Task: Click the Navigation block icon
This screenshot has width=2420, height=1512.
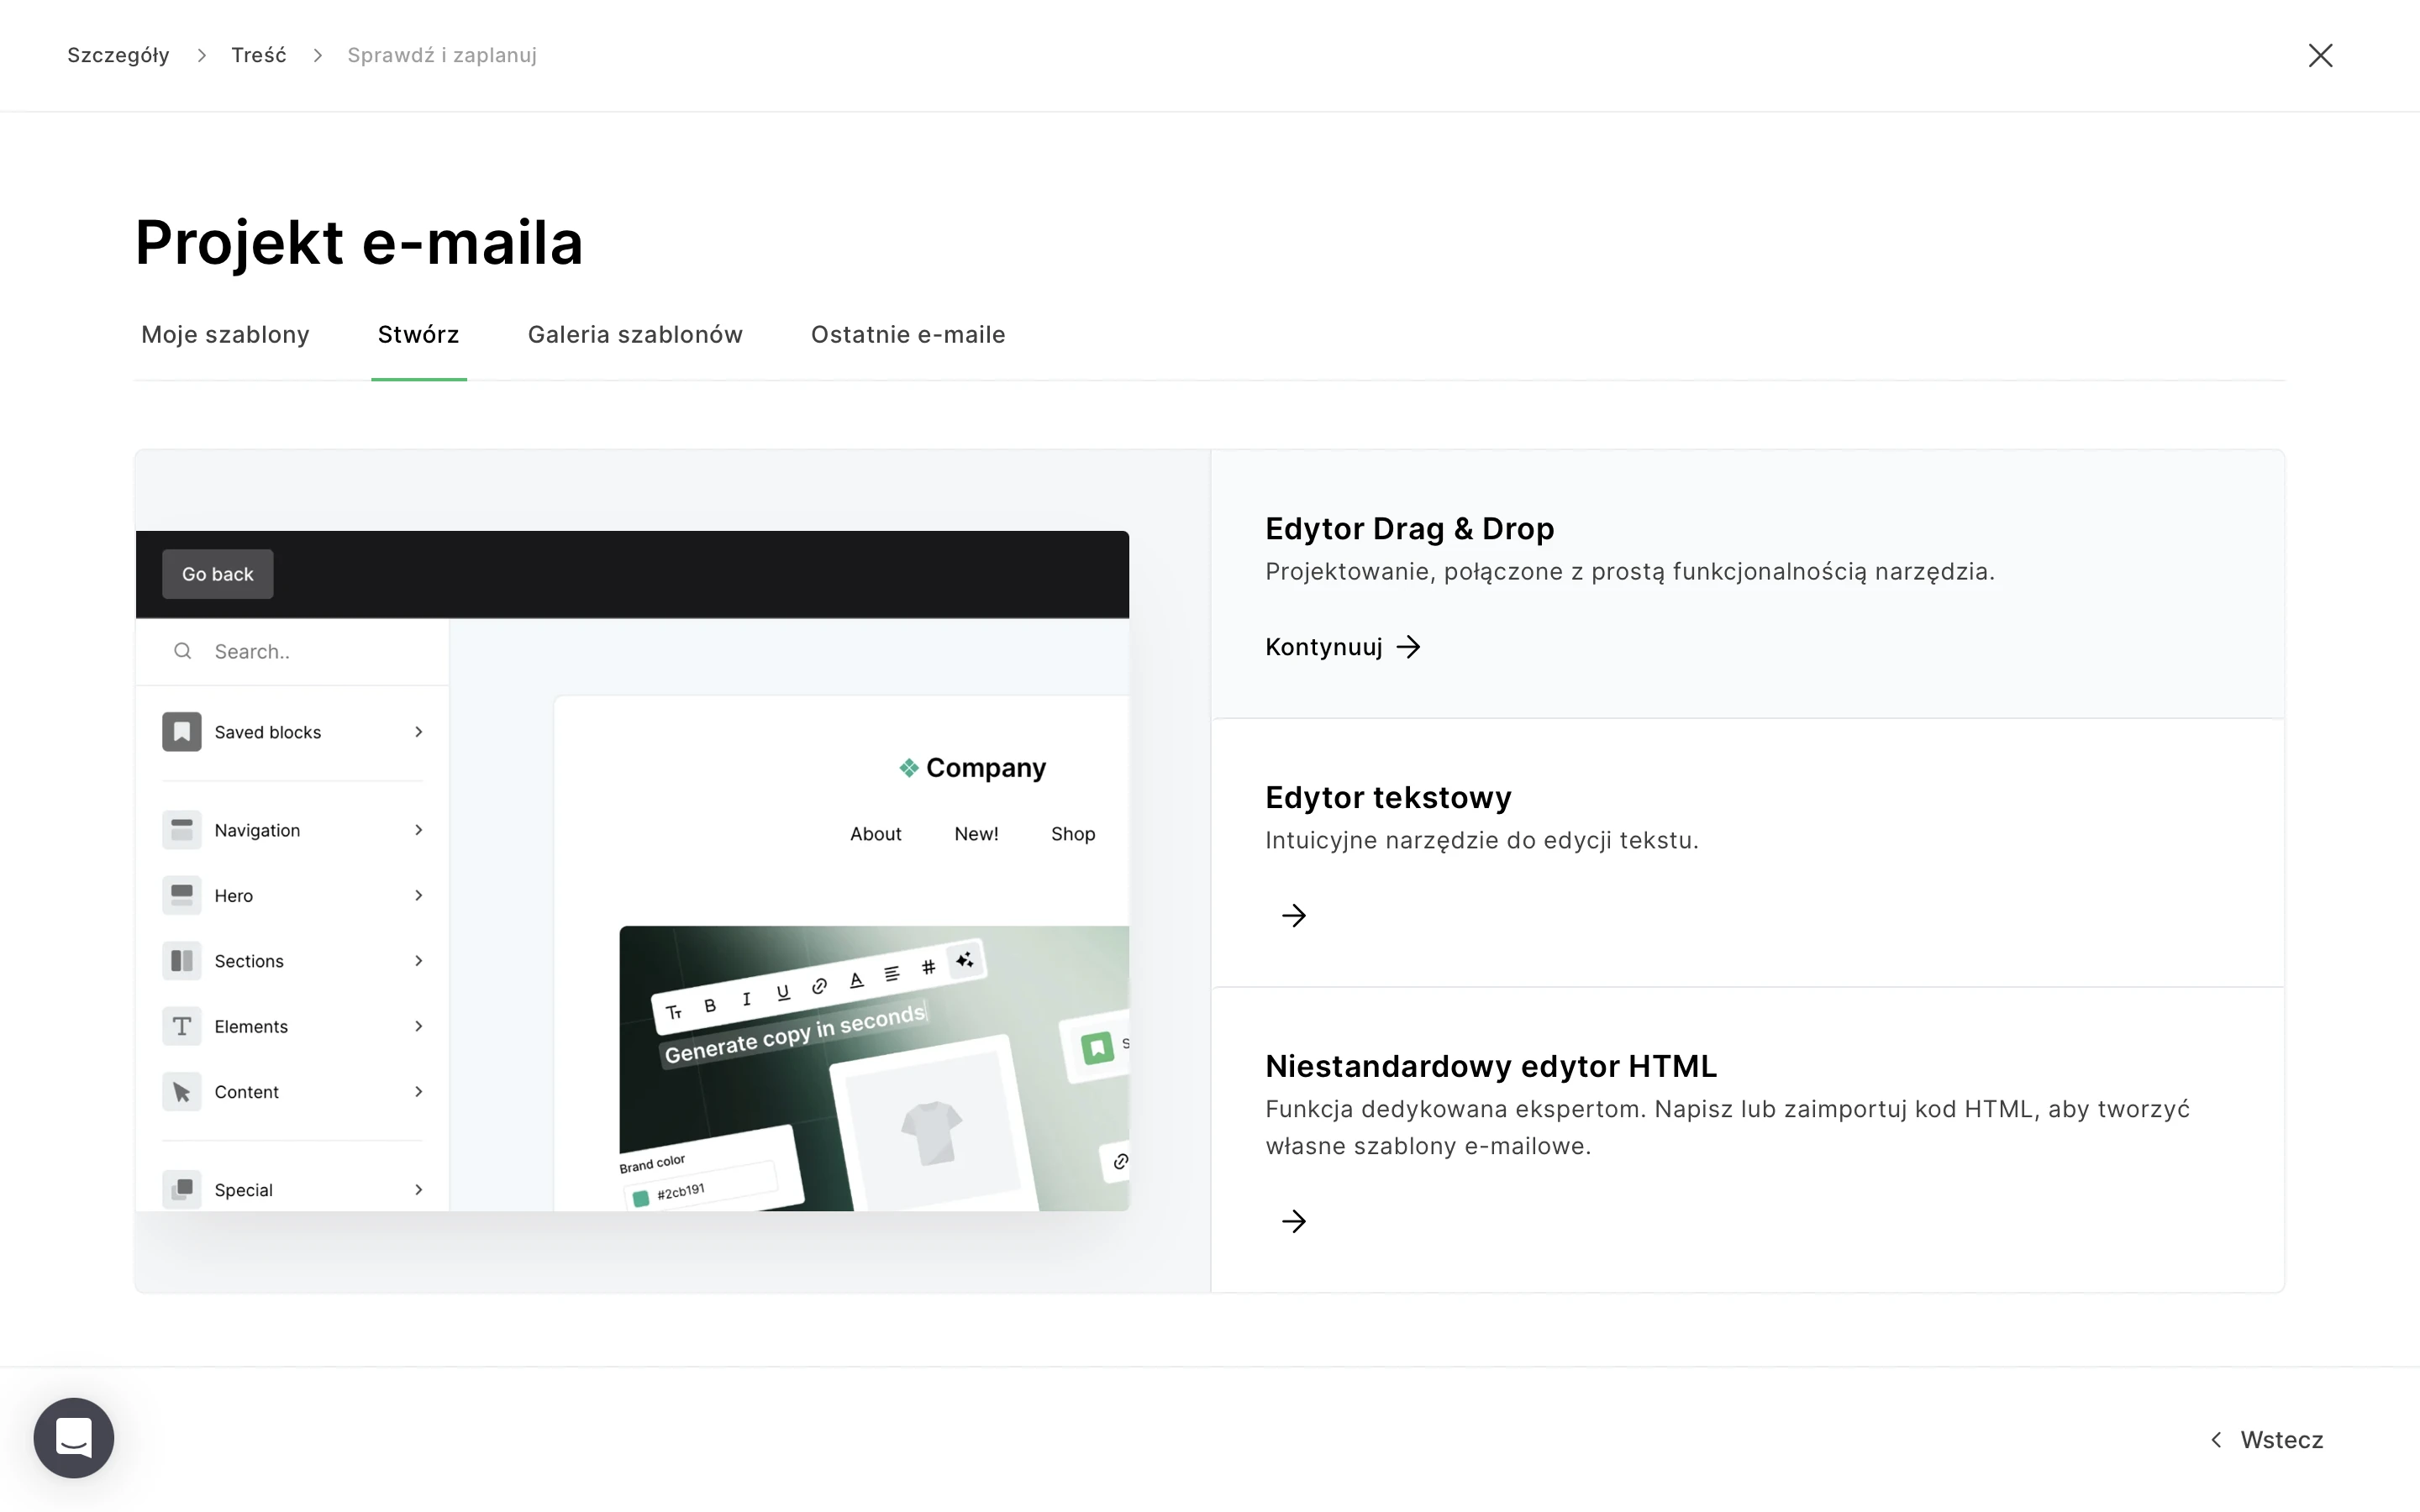Action: click(182, 830)
